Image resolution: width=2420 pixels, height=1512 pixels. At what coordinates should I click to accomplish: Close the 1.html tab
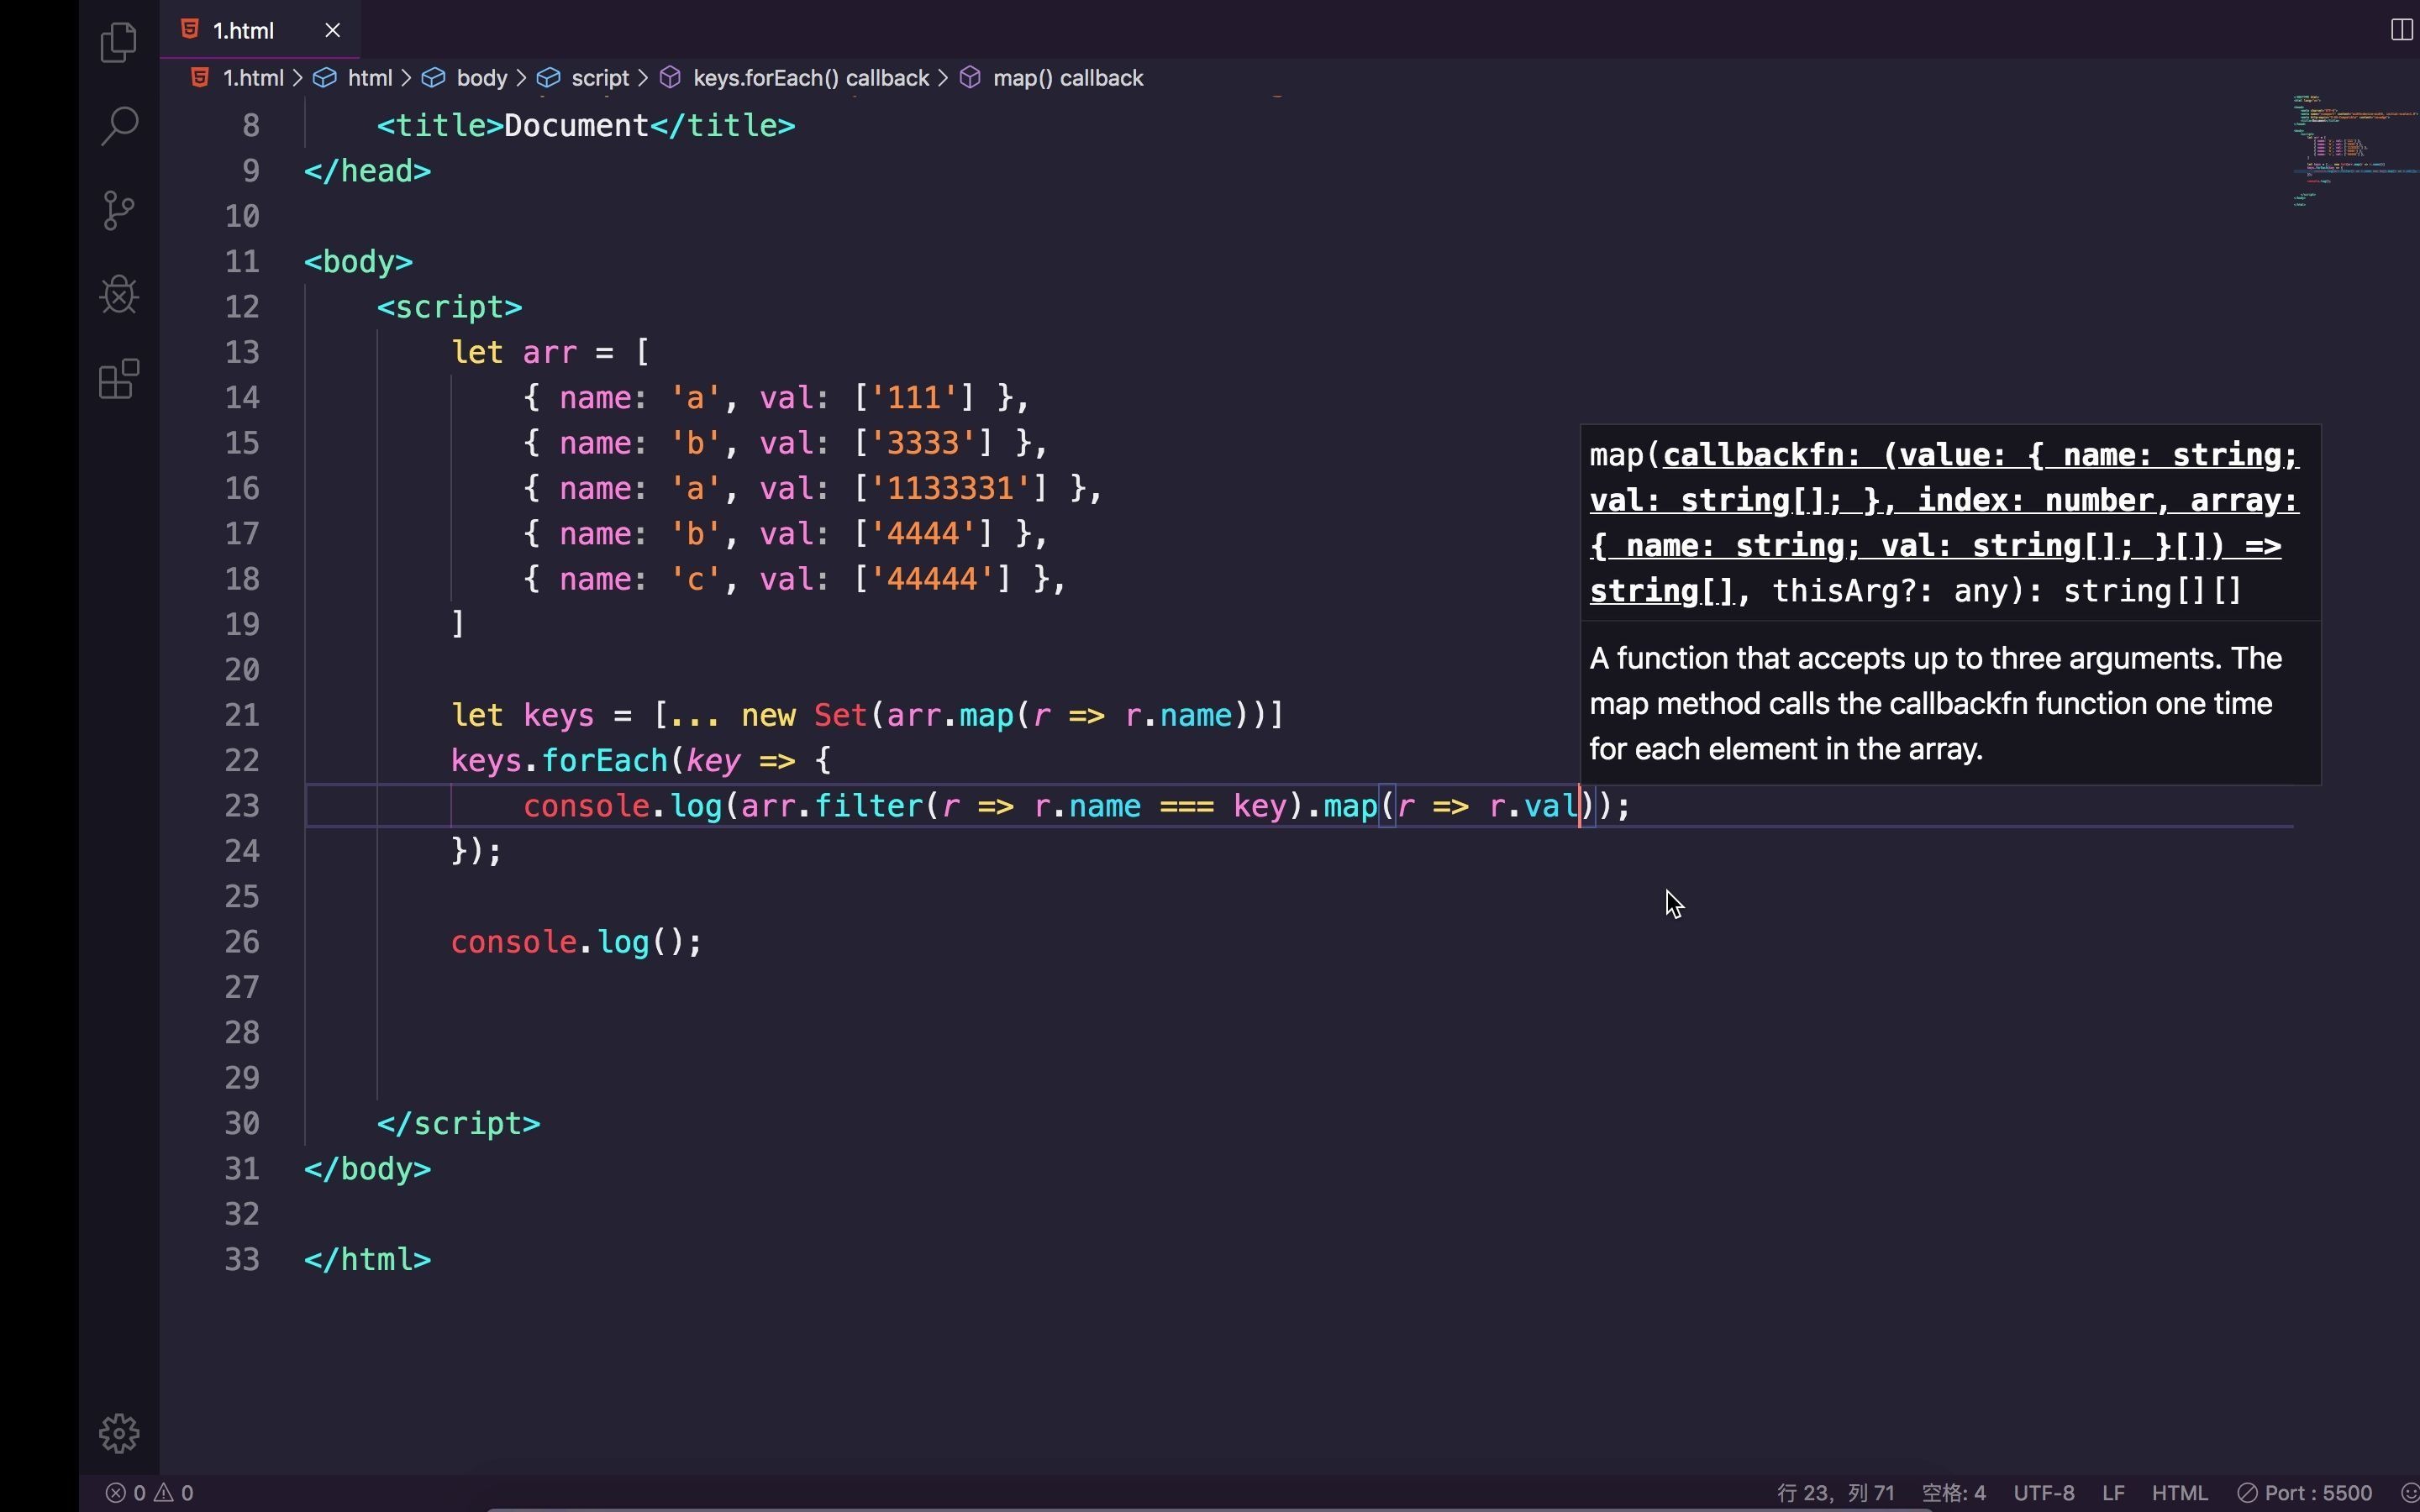(333, 30)
